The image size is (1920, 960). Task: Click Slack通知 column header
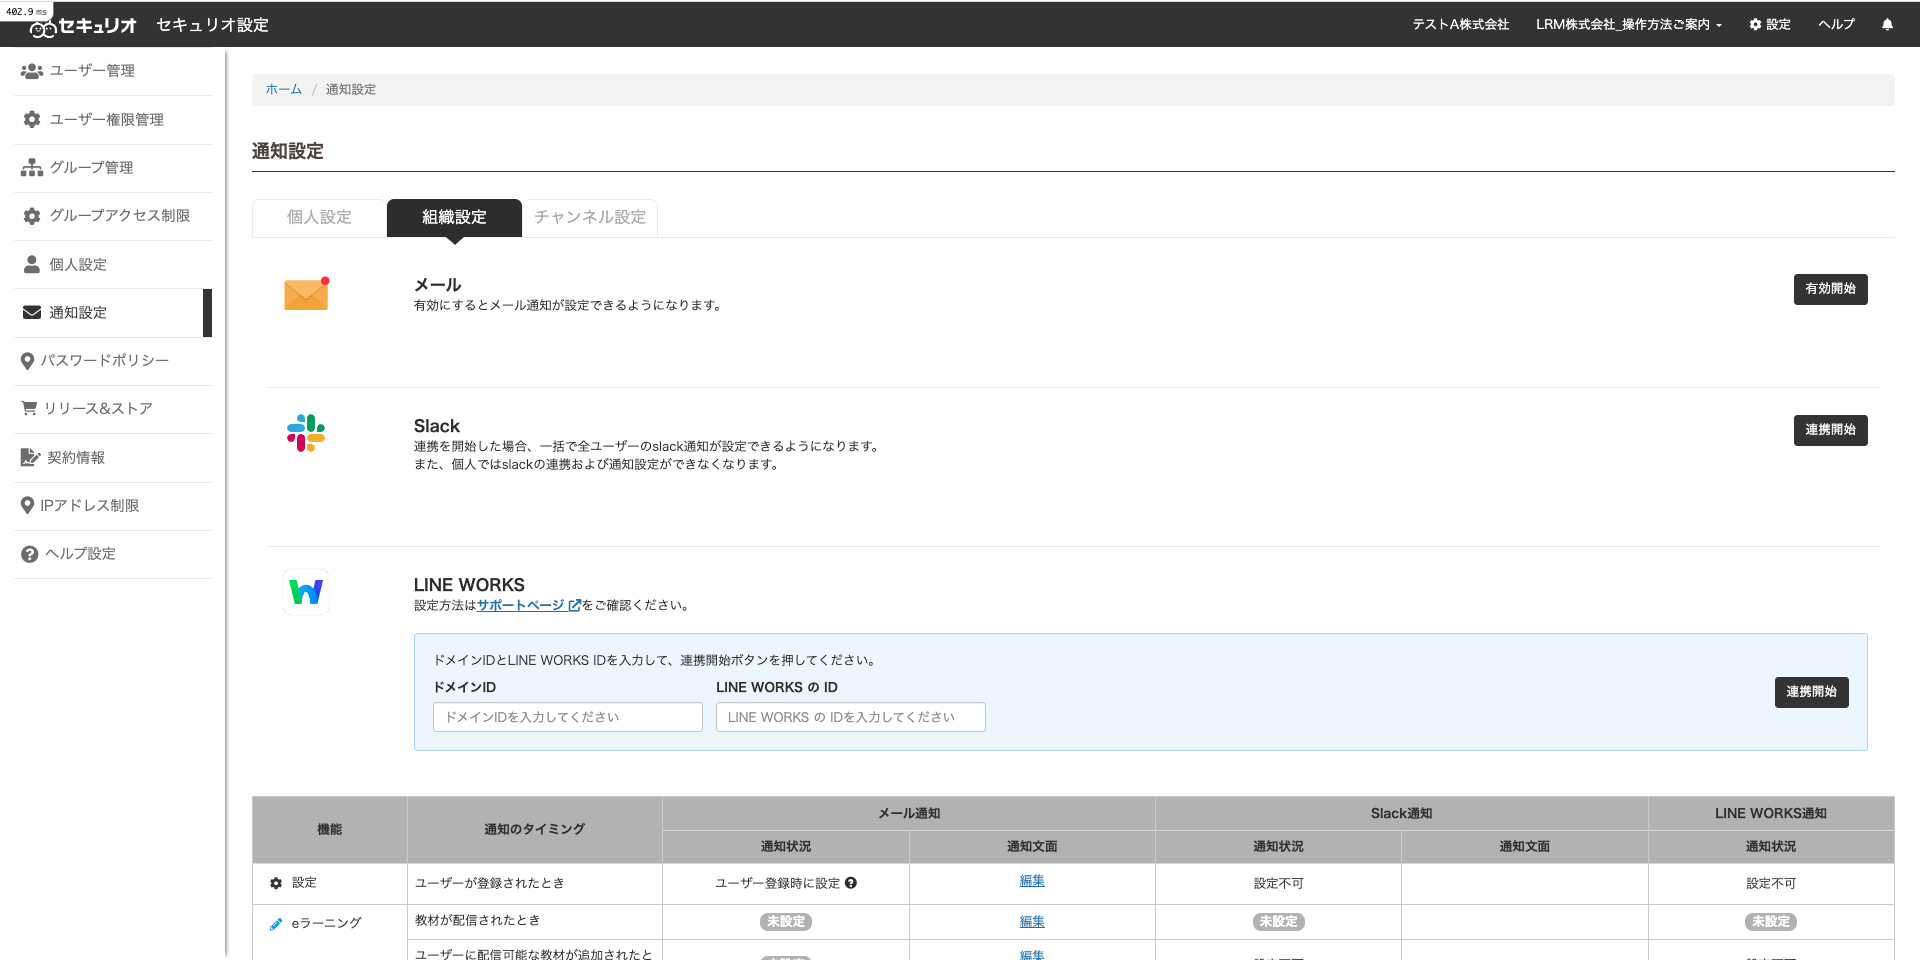coord(1401,814)
